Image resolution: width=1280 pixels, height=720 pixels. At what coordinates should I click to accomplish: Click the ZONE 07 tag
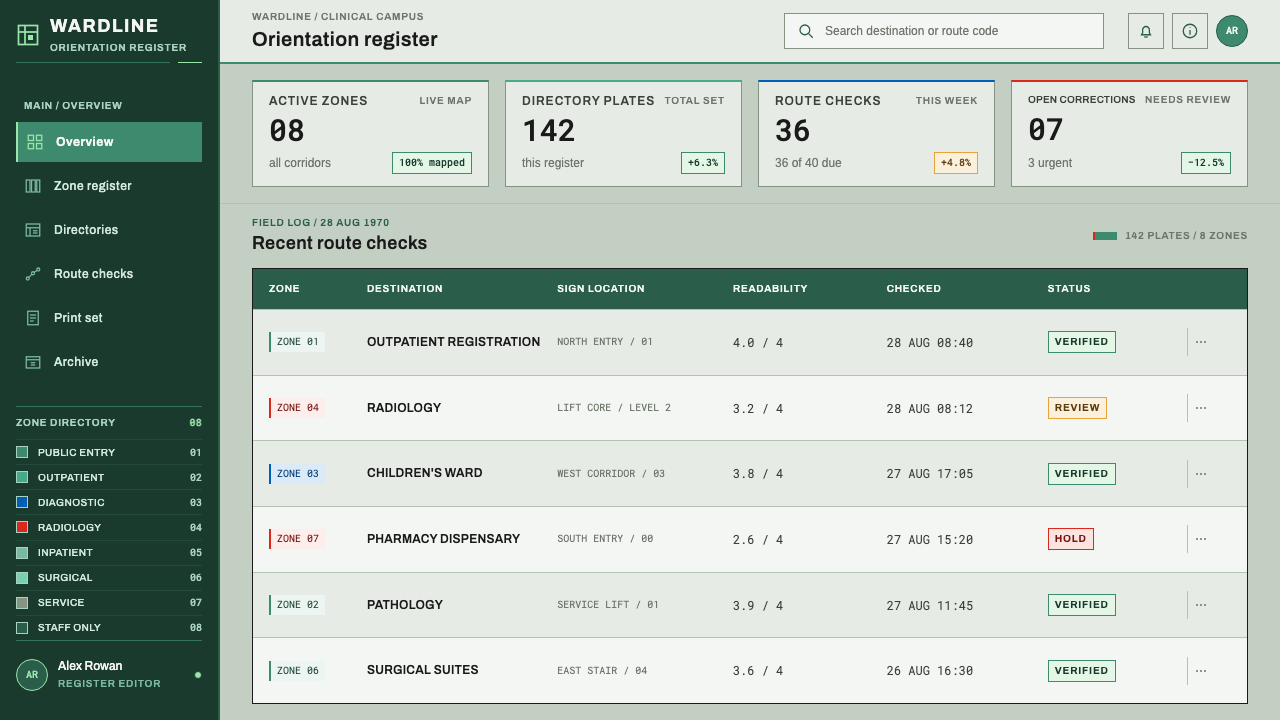point(297,539)
